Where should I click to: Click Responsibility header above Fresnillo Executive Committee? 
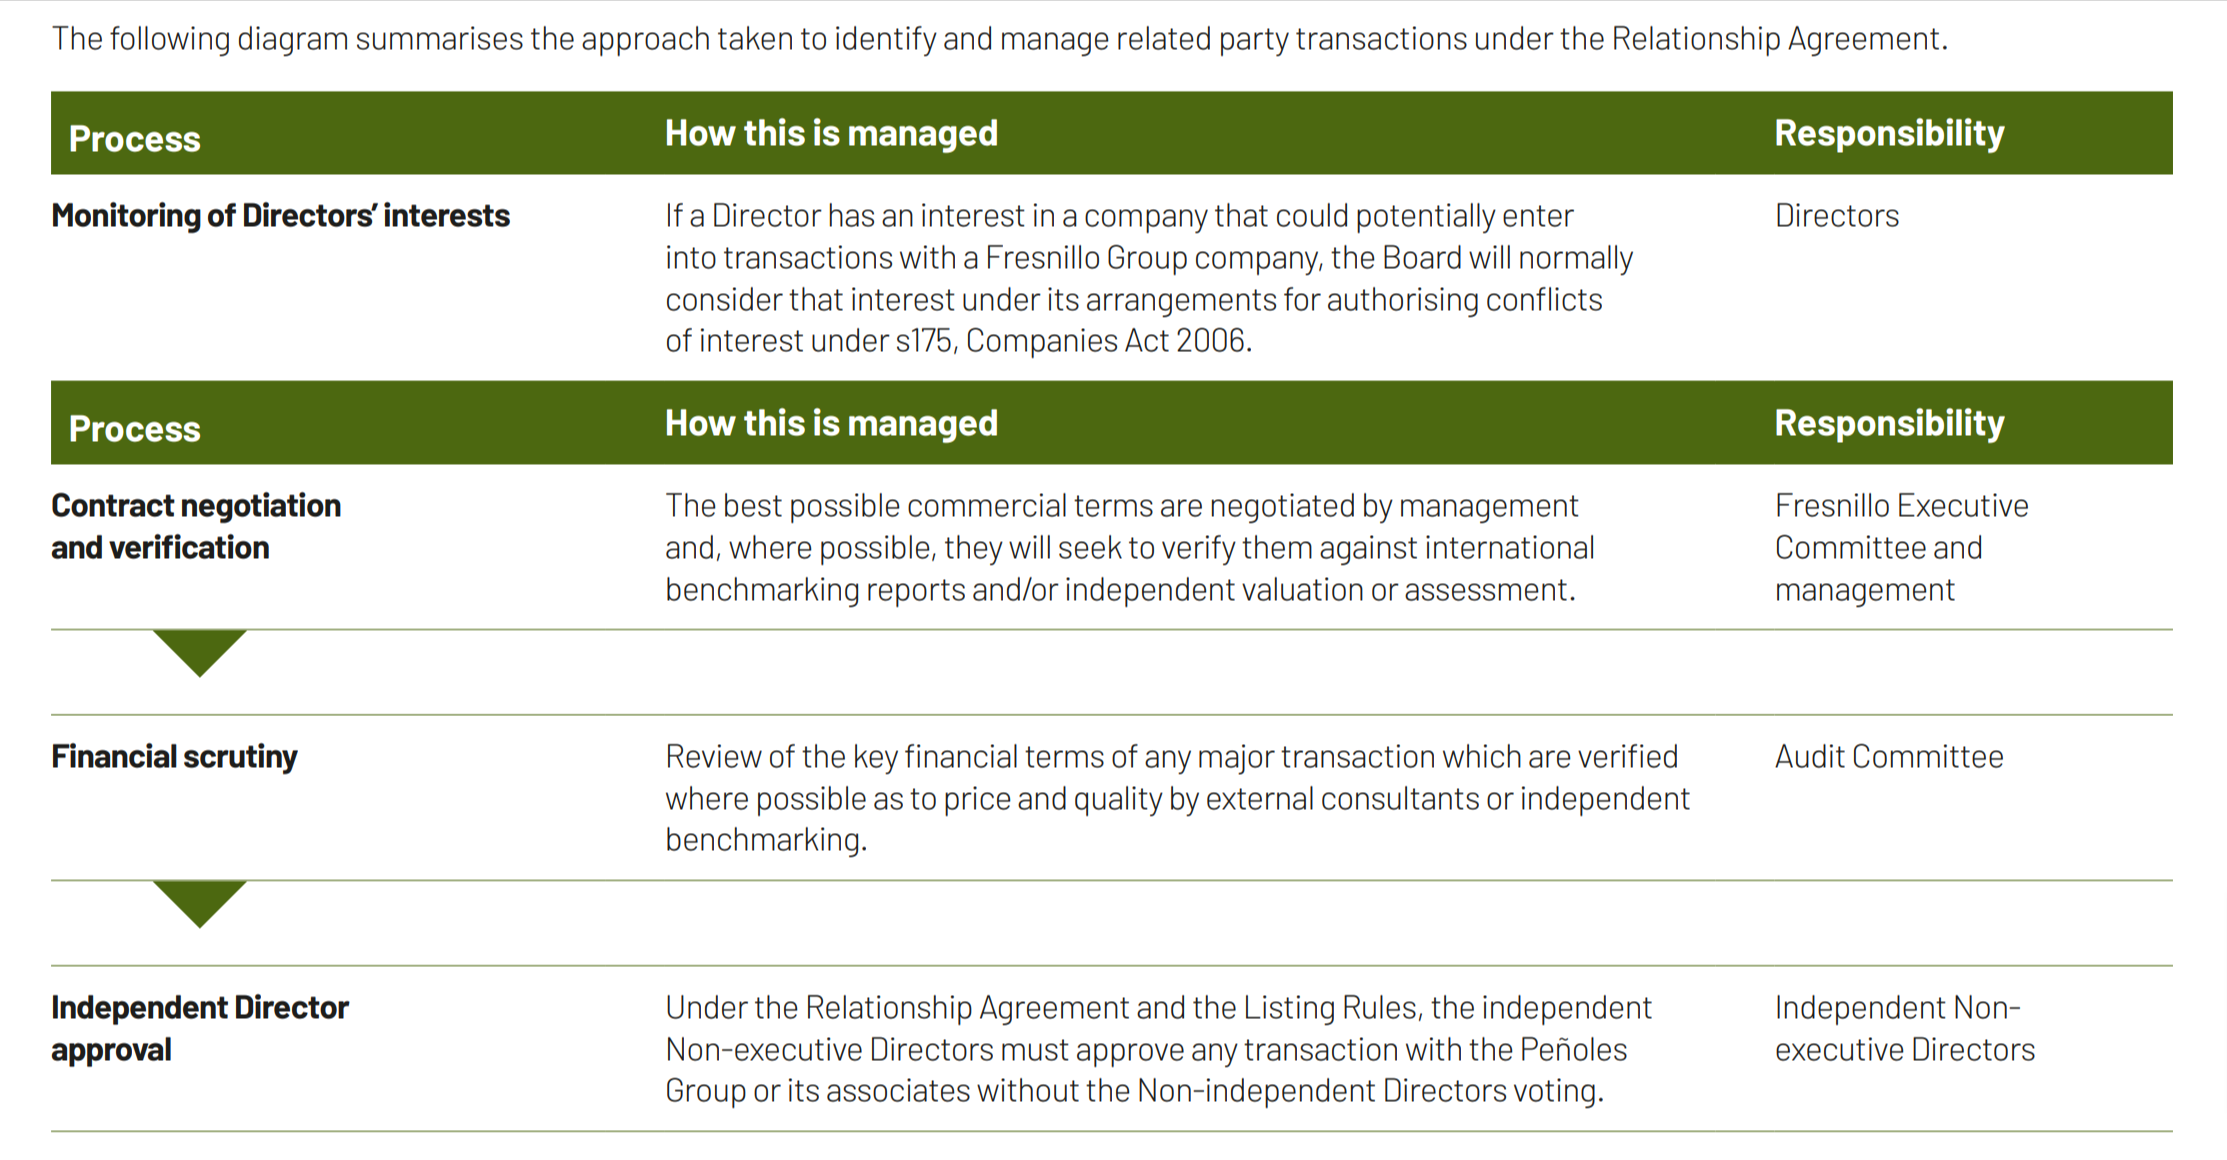1889,424
